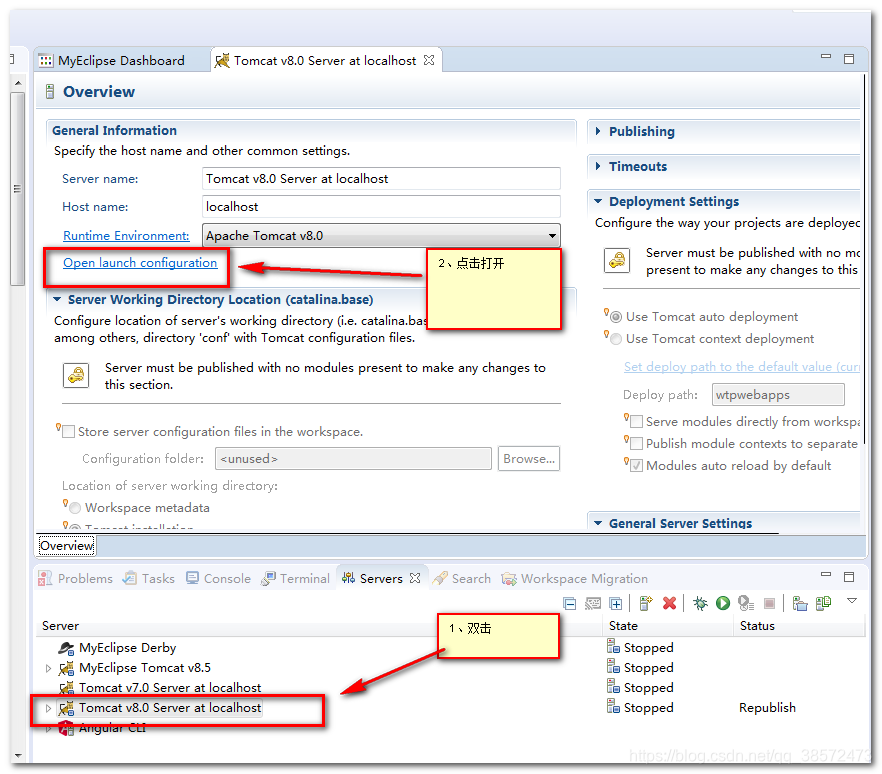The height and width of the screenshot is (774, 882).
Task: Expand all servers in Servers view
Action: (x=616, y=604)
